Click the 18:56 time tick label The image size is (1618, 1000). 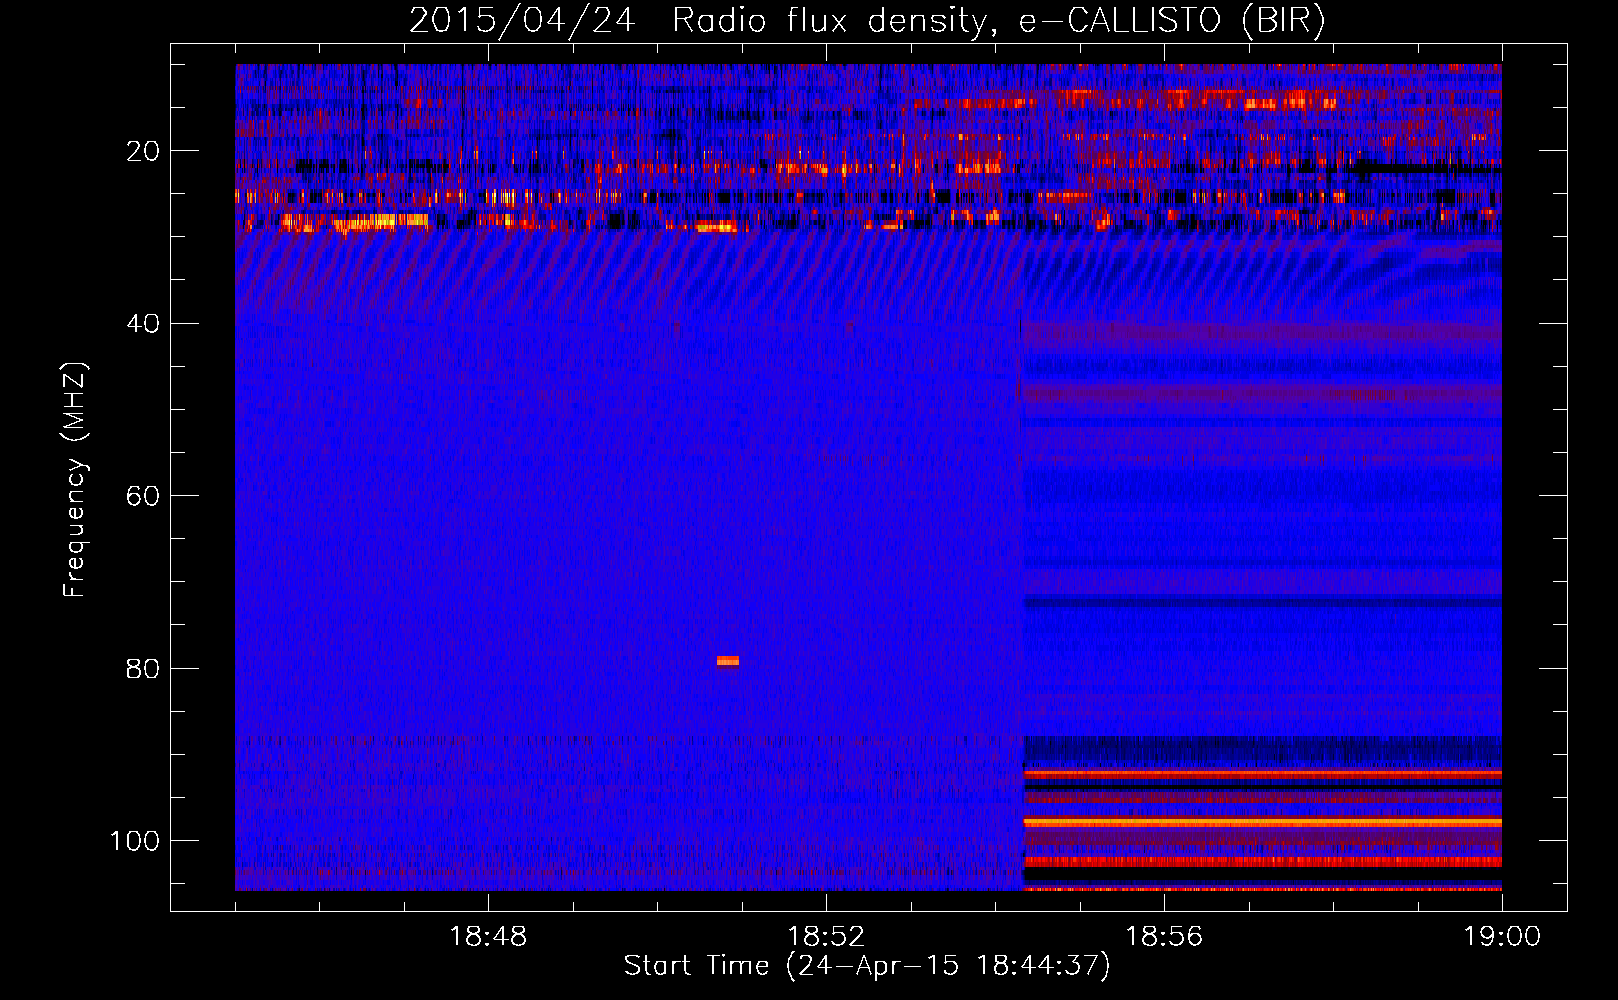coord(1164,937)
